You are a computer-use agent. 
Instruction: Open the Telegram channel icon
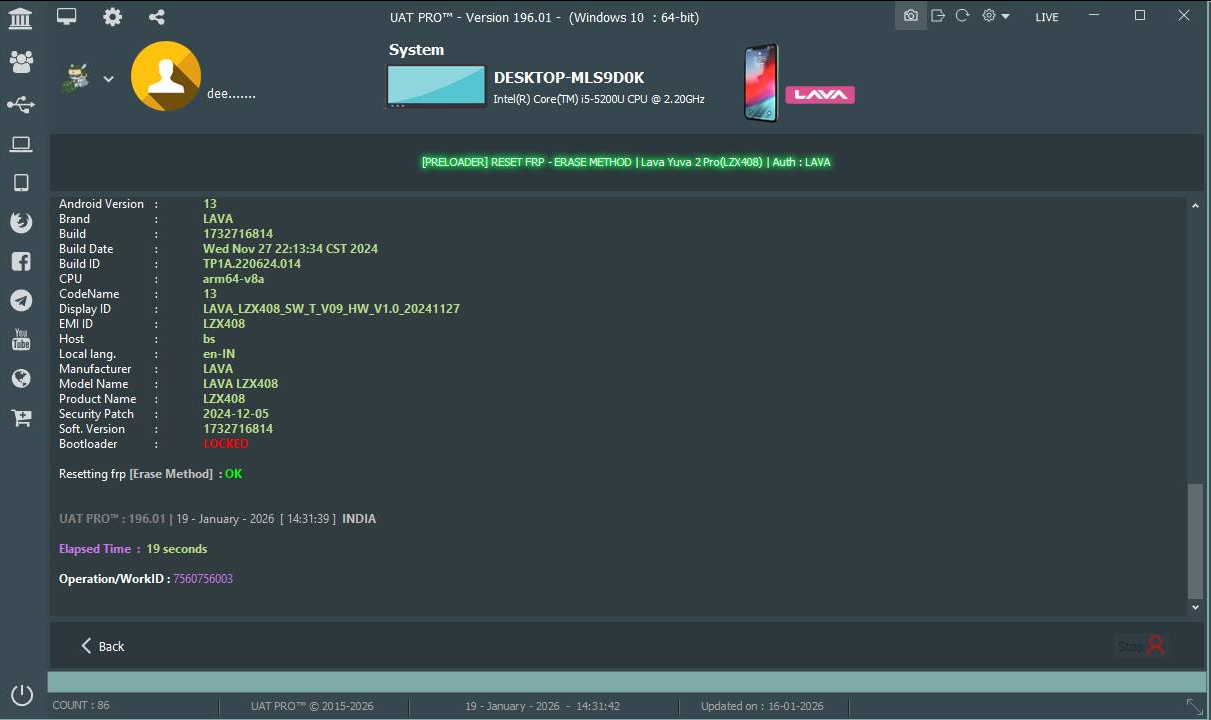21,300
